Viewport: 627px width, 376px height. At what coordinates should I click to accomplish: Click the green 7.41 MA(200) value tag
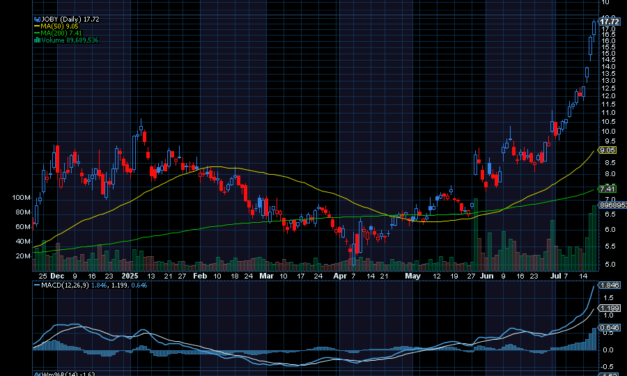tap(607, 189)
